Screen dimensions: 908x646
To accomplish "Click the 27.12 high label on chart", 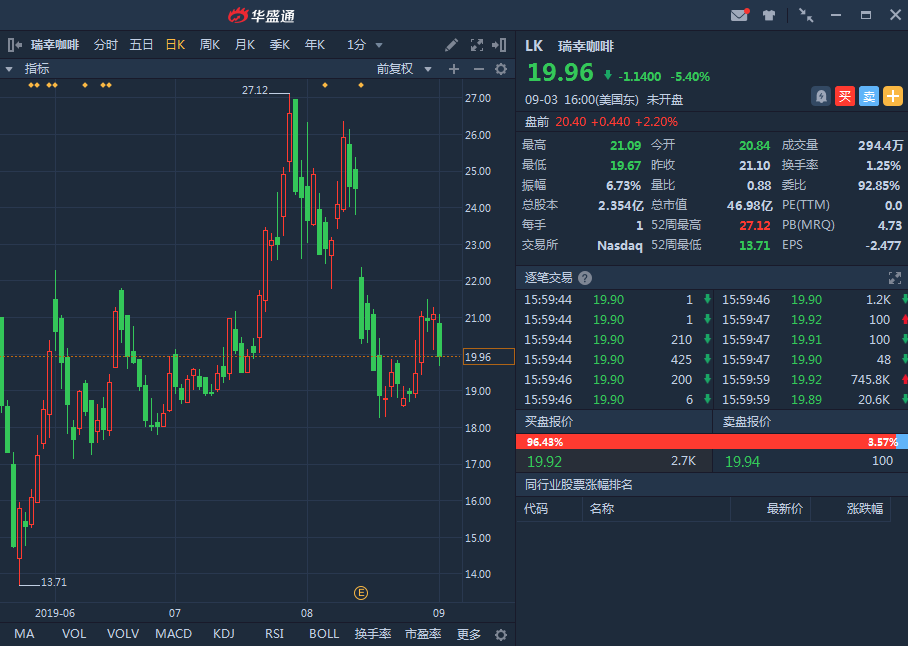I will pyautogui.click(x=255, y=90).
